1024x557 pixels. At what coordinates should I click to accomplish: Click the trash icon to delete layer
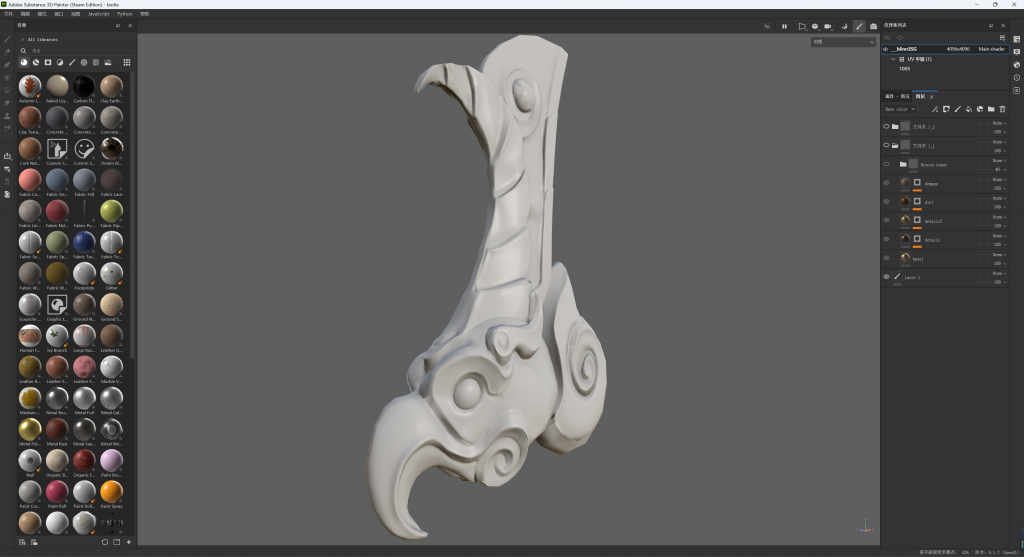point(1002,109)
